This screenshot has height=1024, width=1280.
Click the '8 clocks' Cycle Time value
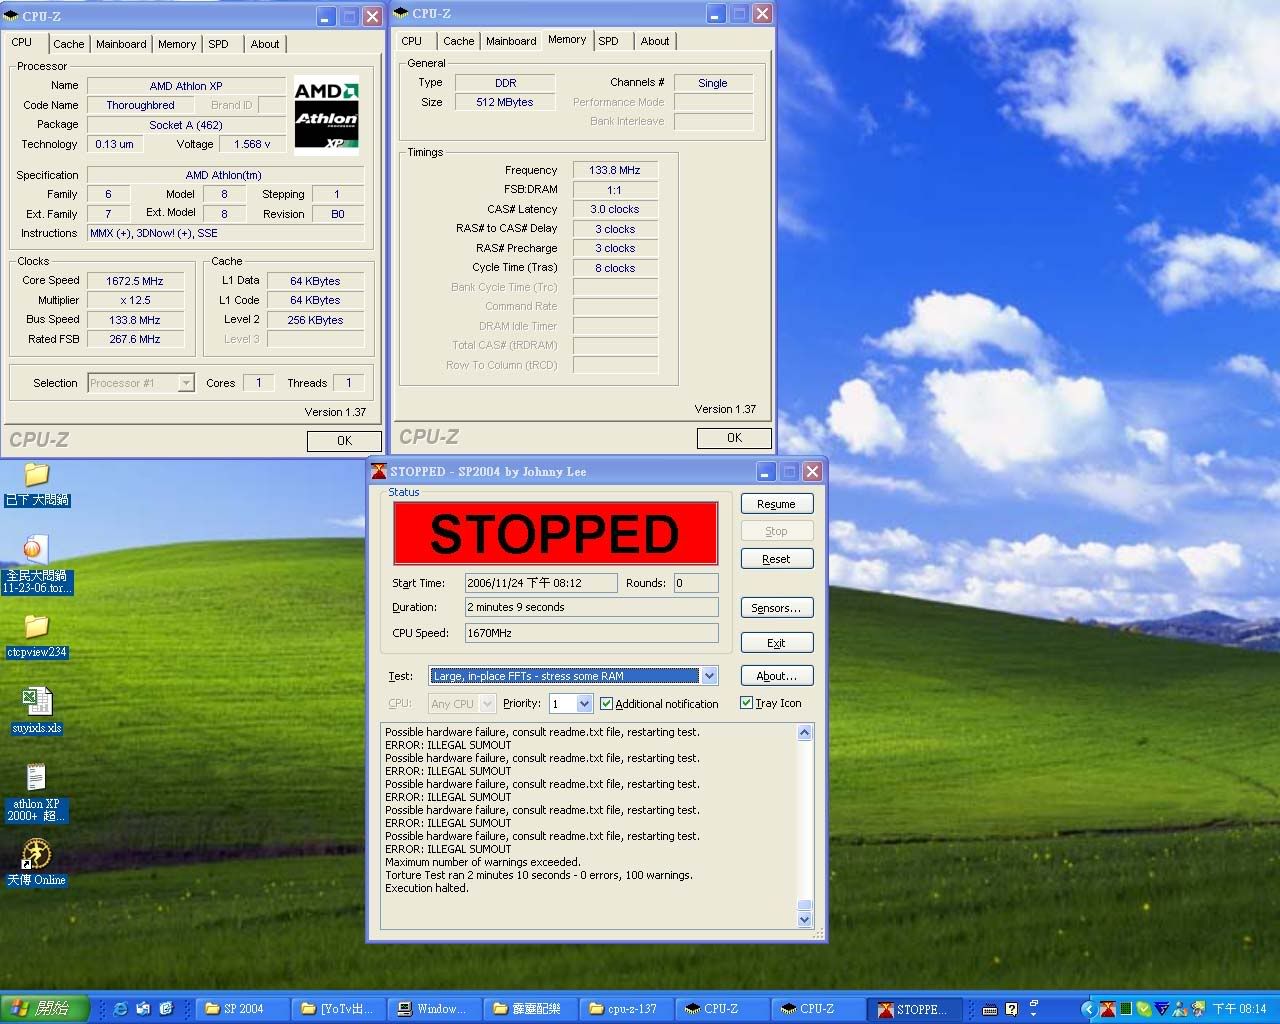click(615, 268)
